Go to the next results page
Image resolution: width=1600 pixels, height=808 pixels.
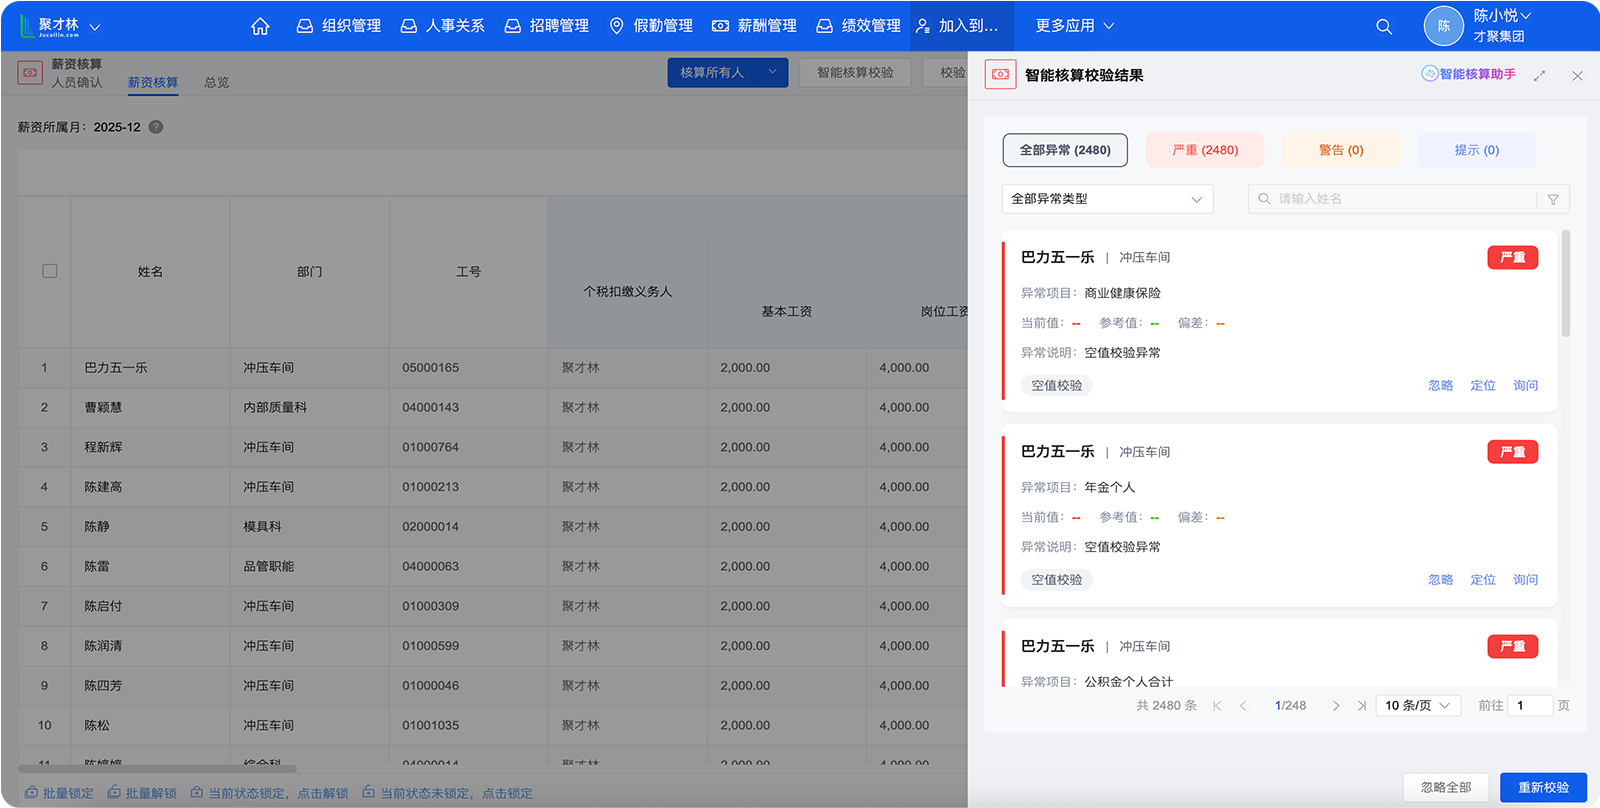(1336, 705)
